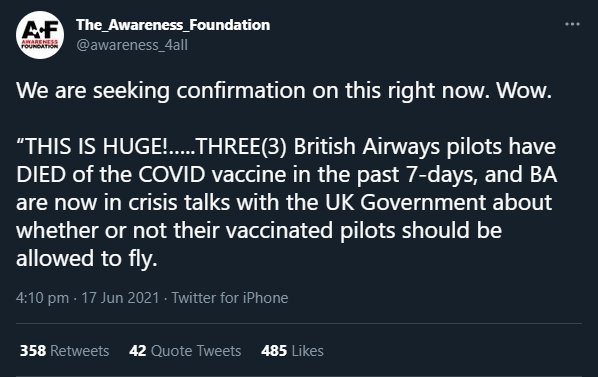Click the @awareness_4all handle
Image resolution: width=598 pixels, height=377 pixels.
(132, 45)
